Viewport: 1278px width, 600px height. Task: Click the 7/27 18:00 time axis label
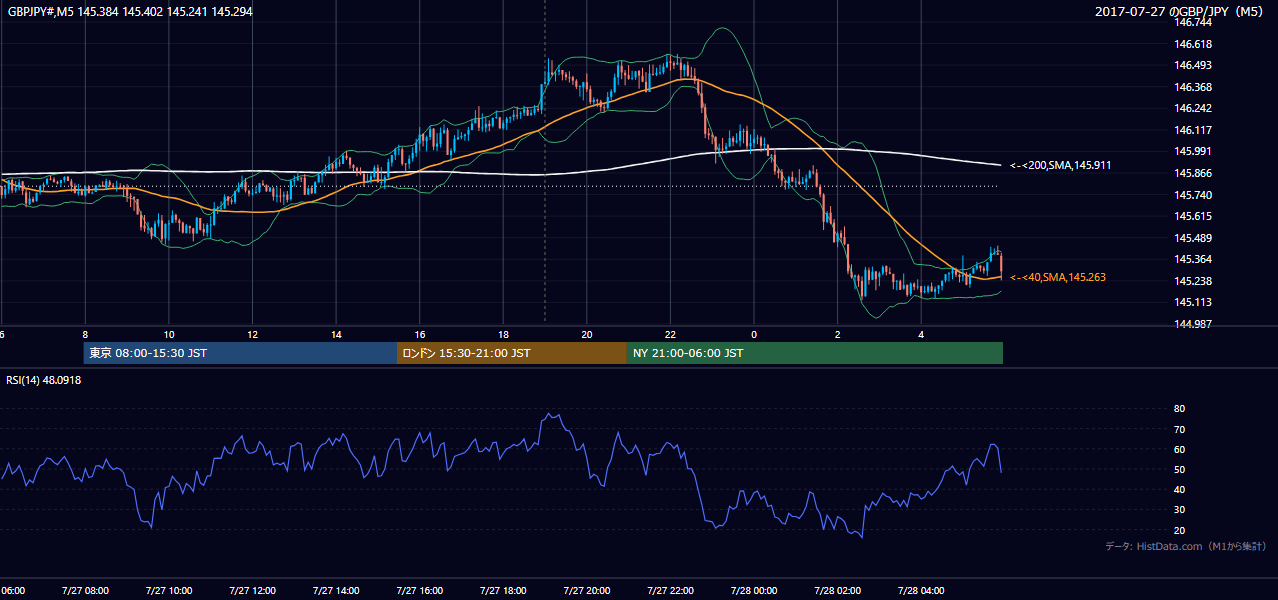(502, 590)
